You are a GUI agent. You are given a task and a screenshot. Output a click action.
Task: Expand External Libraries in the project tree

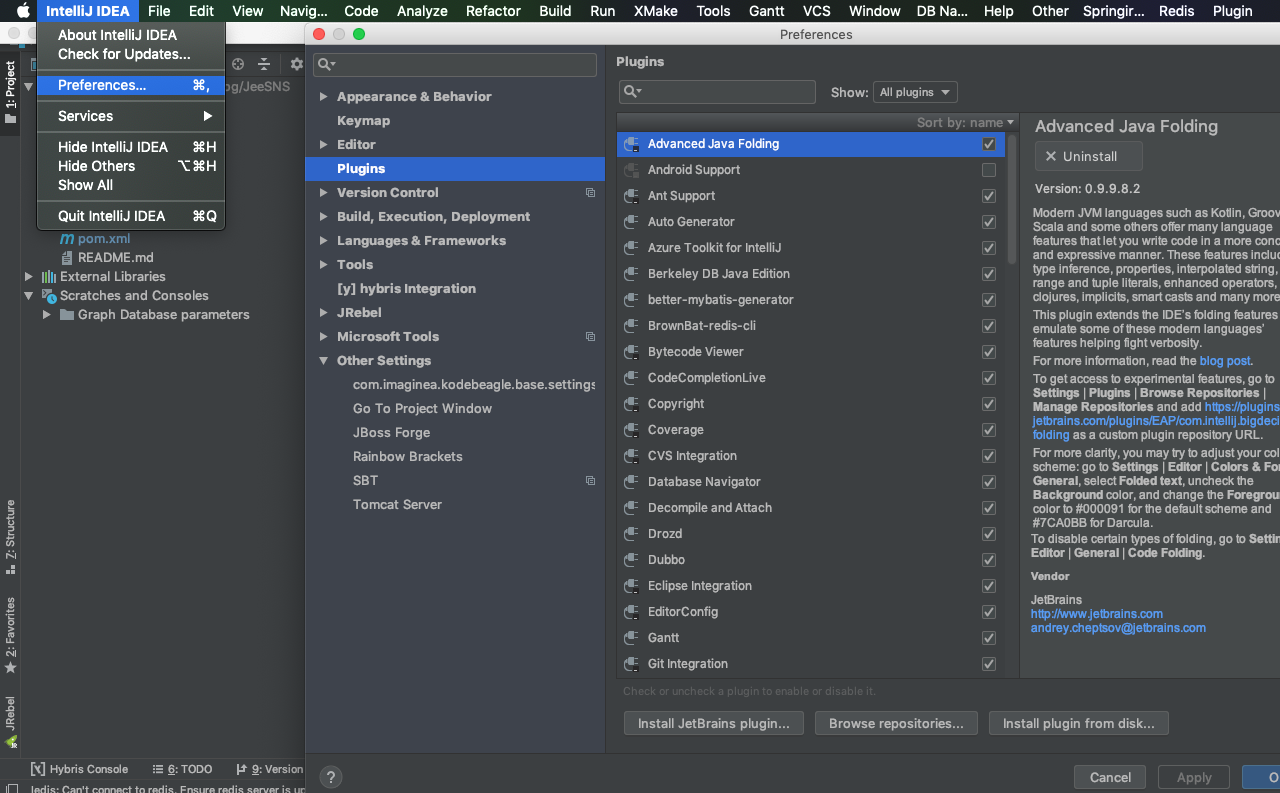(29, 277)
